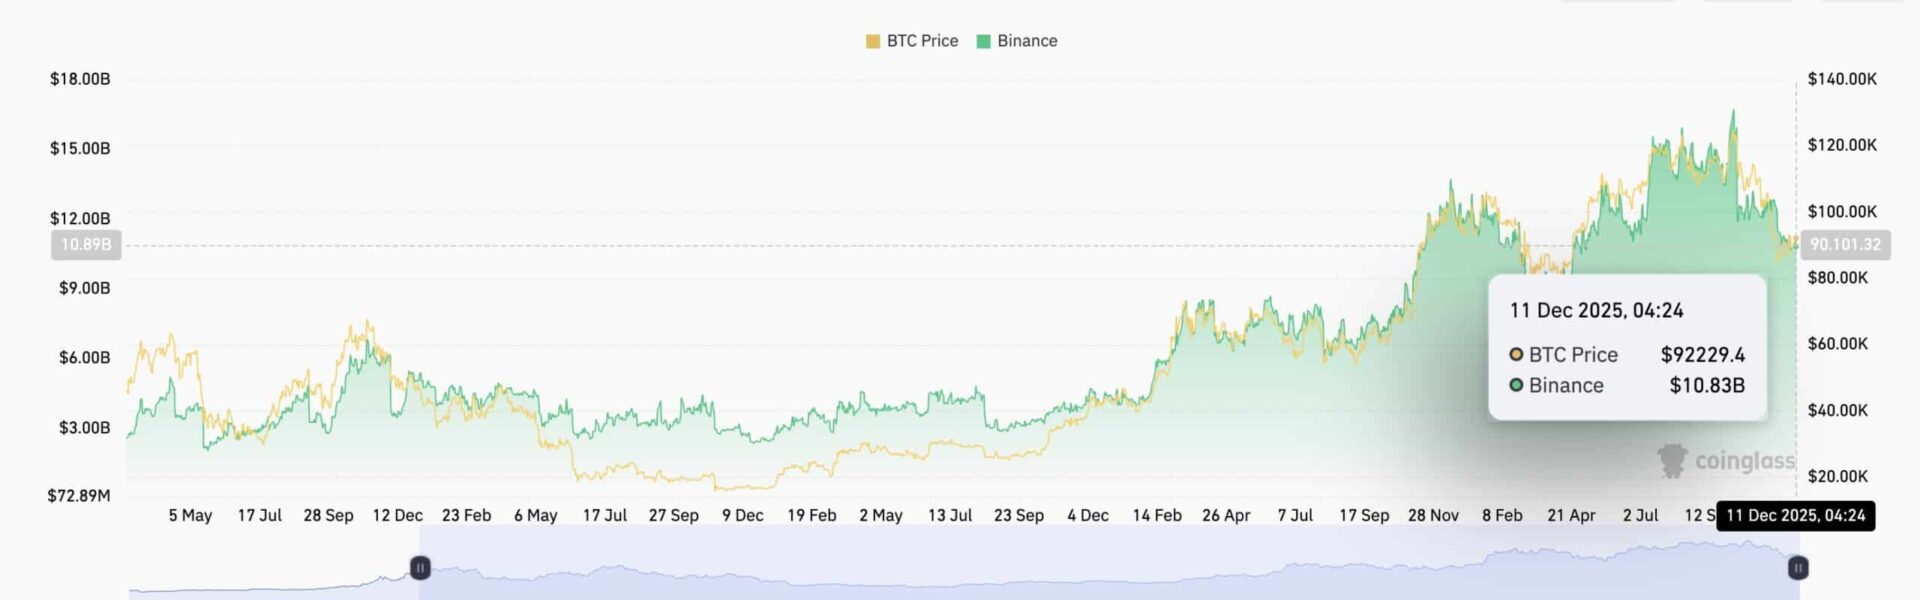The image size is (1920, 600).
Task: Click the yellow BTC Price legend swatch
Action: [873, 41]
